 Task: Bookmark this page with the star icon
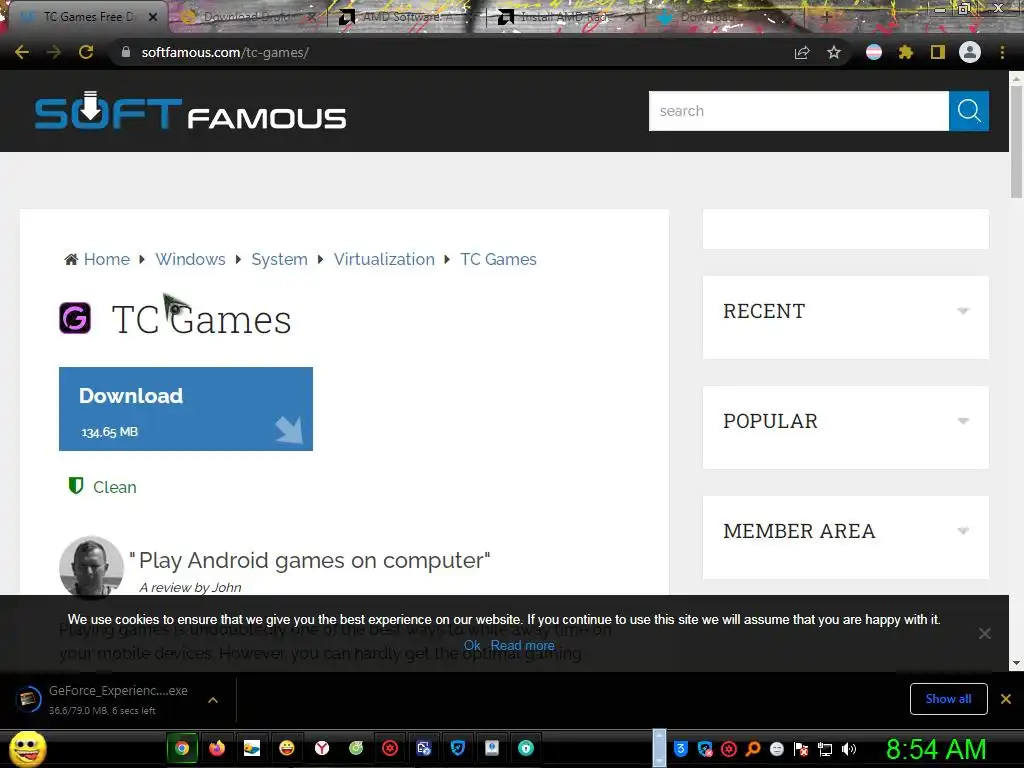tap(833, 52)
